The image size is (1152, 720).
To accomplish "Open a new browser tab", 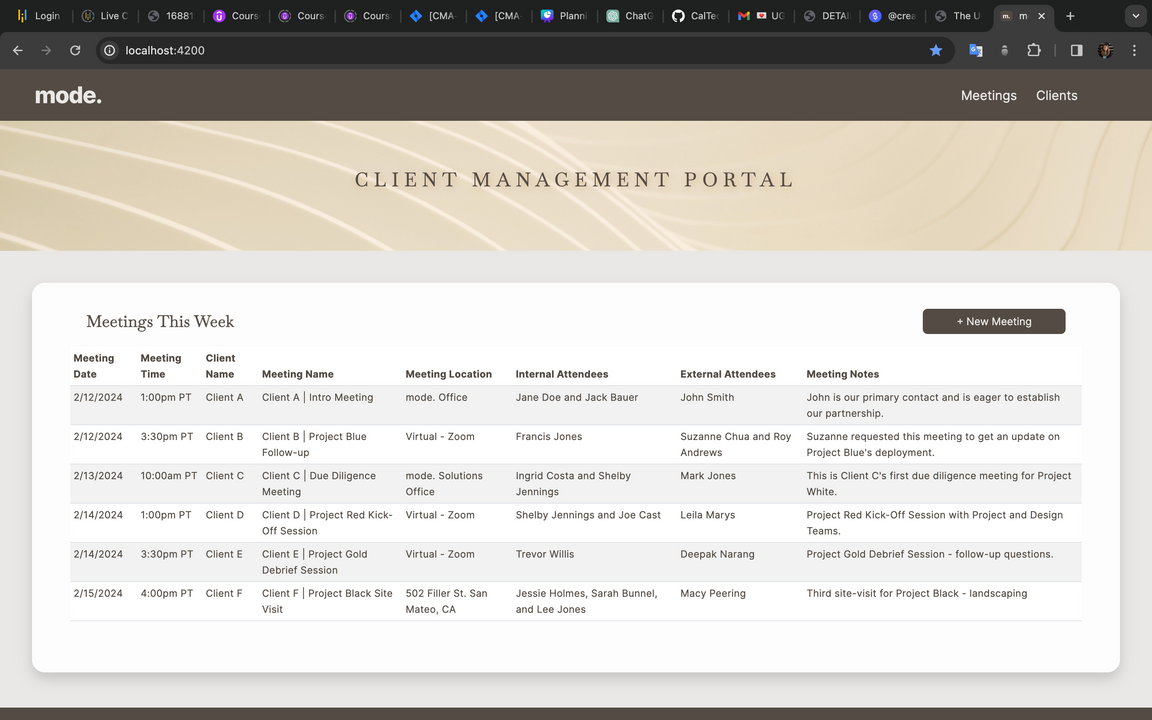I will [x=1070, y=16].
